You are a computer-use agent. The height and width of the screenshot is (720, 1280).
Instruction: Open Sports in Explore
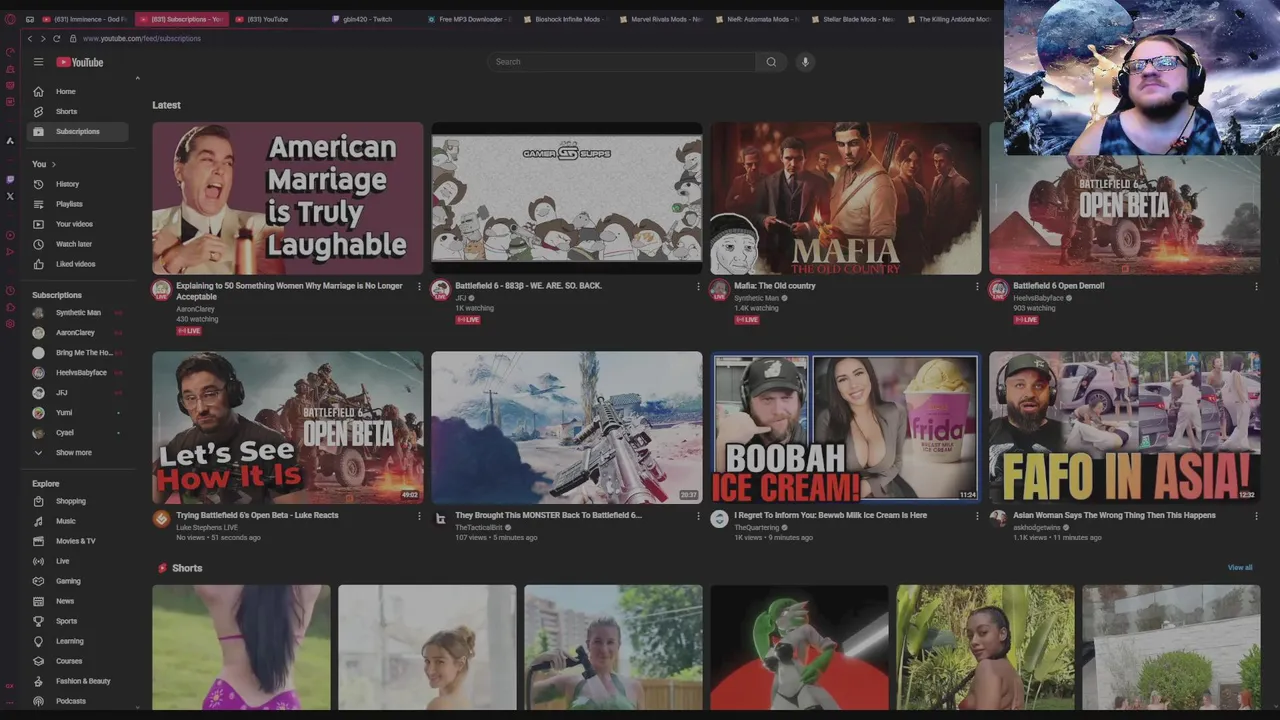(x=78, y=621)
